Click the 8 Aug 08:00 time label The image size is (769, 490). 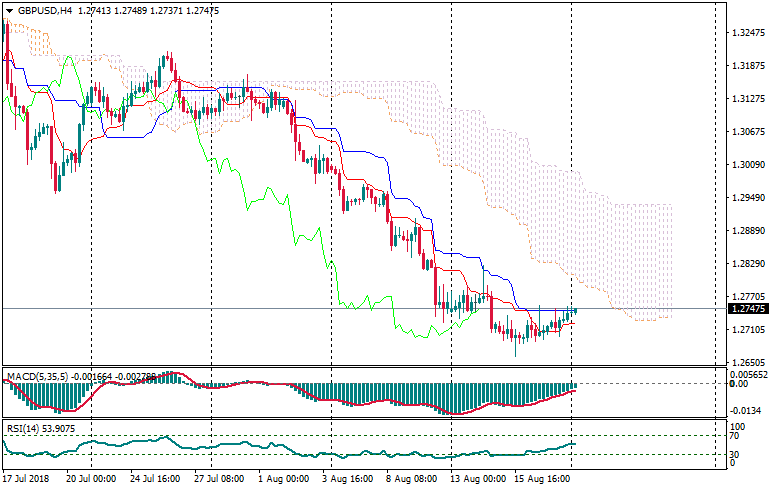pyautogui.click(x=411, y=479)
